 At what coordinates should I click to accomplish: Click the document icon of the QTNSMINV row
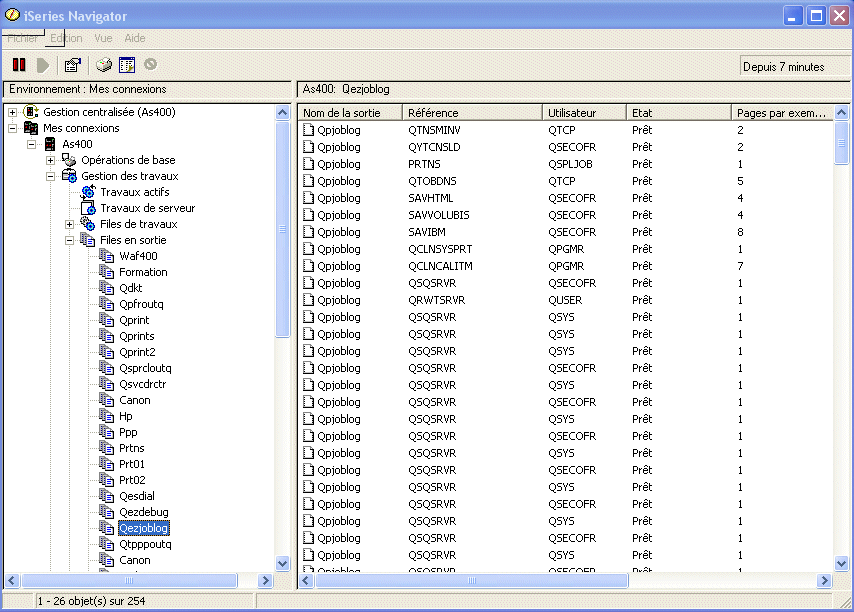coord(309,130)
